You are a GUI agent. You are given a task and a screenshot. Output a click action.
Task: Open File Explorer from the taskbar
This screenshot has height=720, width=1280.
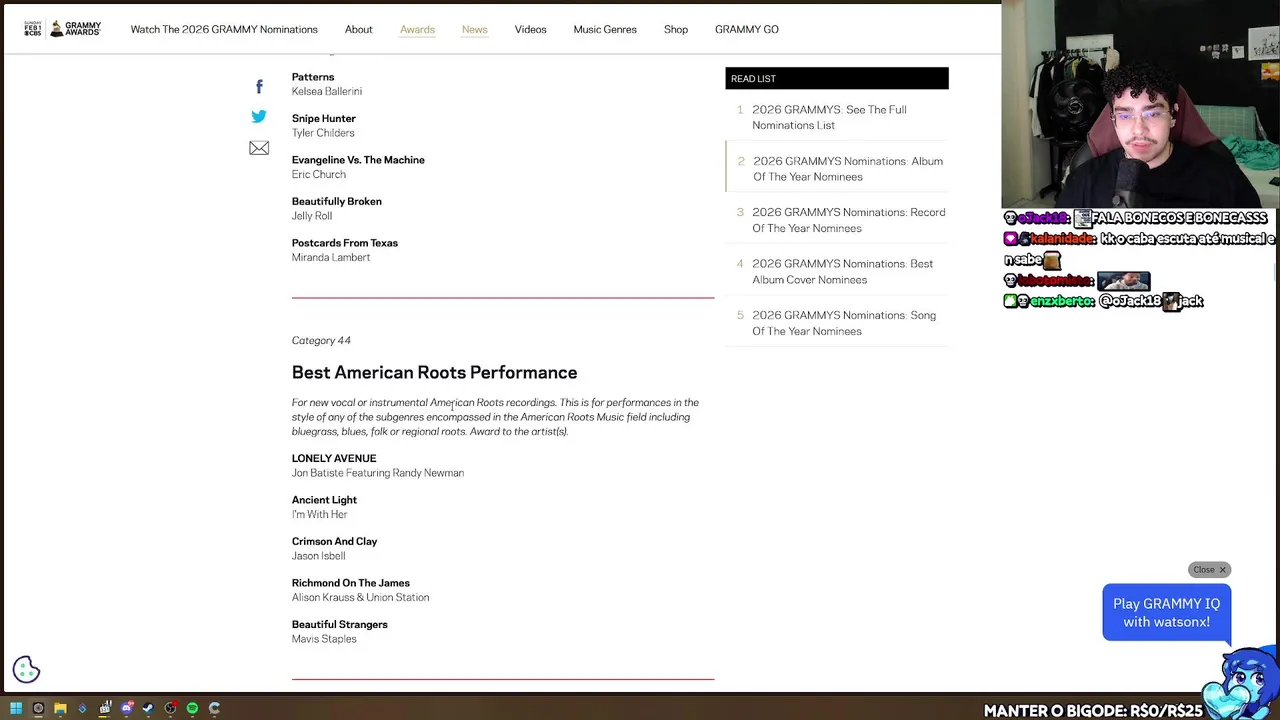(x=60, y=708)
